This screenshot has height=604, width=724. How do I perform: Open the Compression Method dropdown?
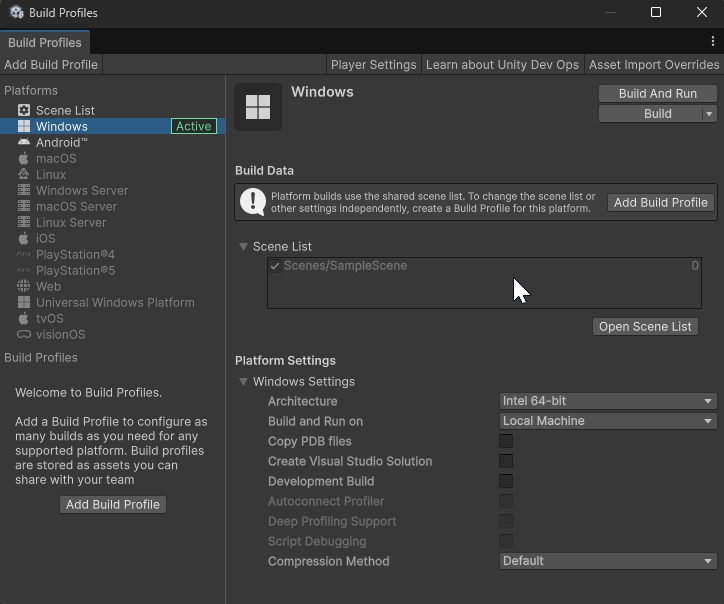(607, 561)
